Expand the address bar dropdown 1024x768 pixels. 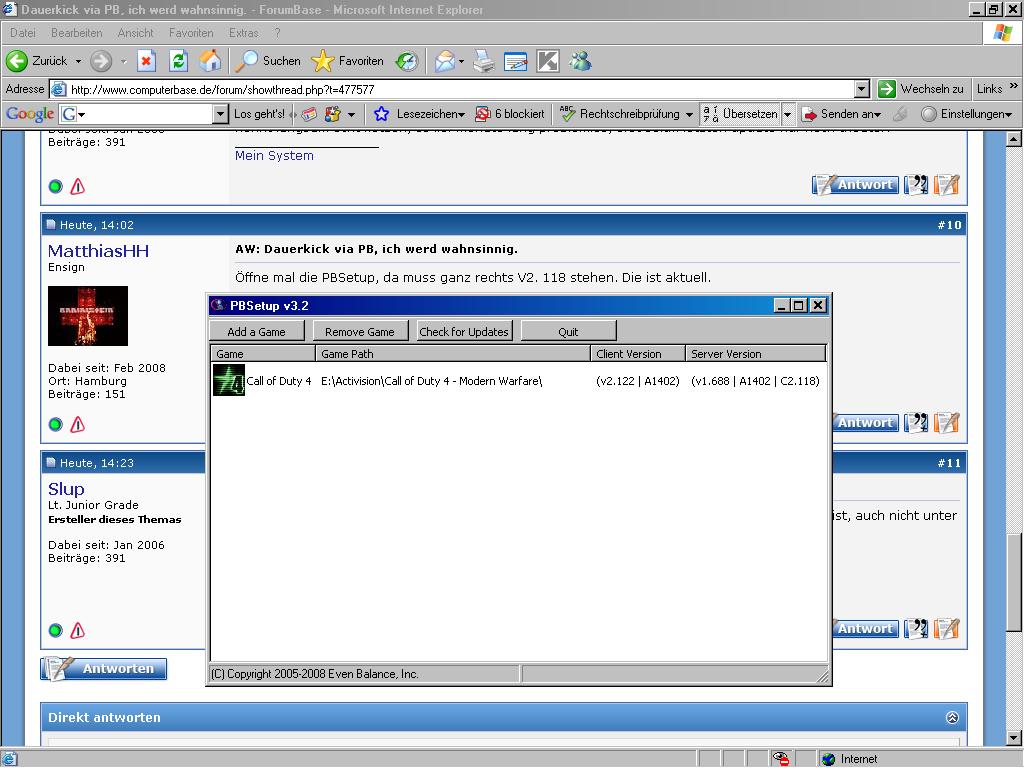[x=861, y=89]
